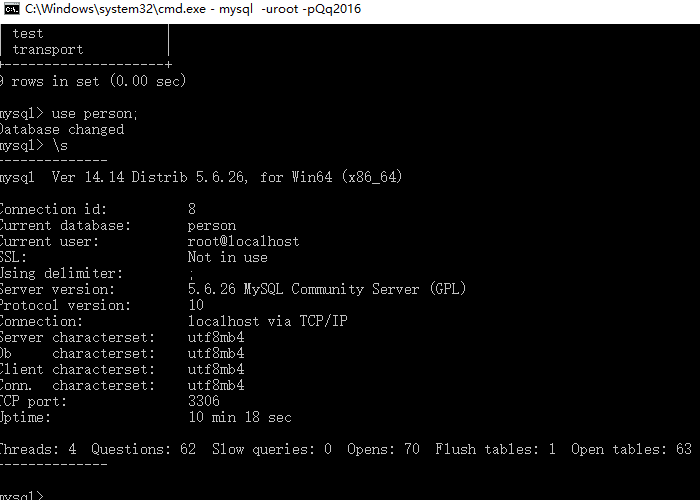Viewport: 700px width, 500px height.
Task: Click the cmd.exe icon in title bar
Action: tap(12, 9)
